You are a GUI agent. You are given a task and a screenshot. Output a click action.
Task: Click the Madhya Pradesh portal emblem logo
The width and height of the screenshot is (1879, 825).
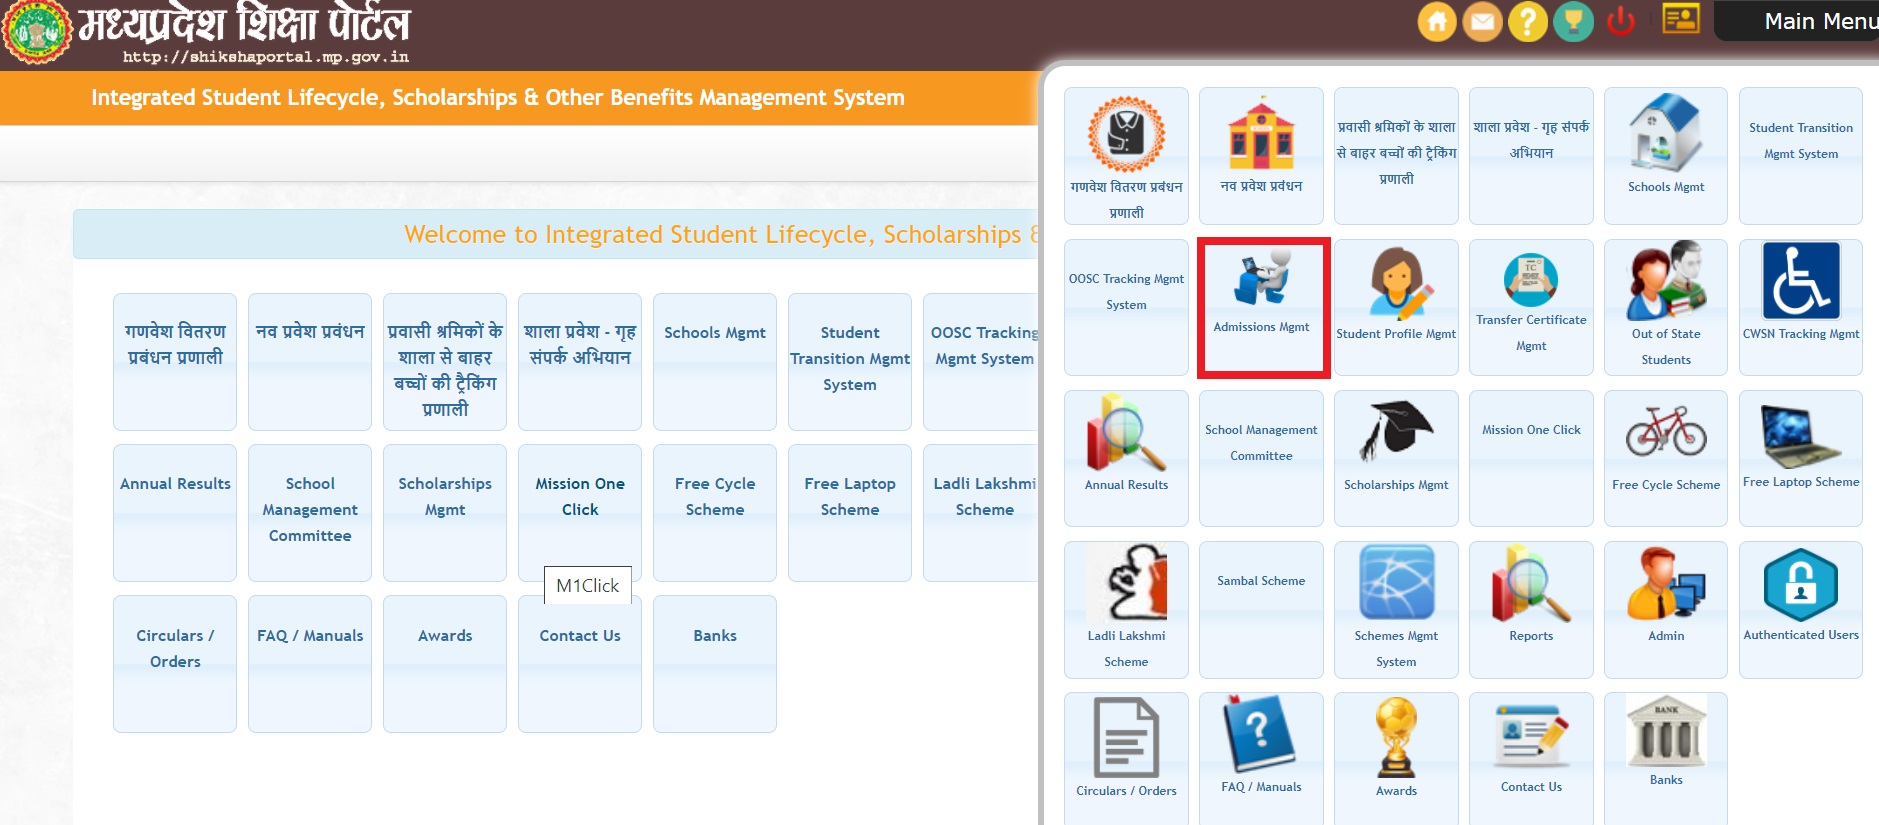[x=37, y=31]
